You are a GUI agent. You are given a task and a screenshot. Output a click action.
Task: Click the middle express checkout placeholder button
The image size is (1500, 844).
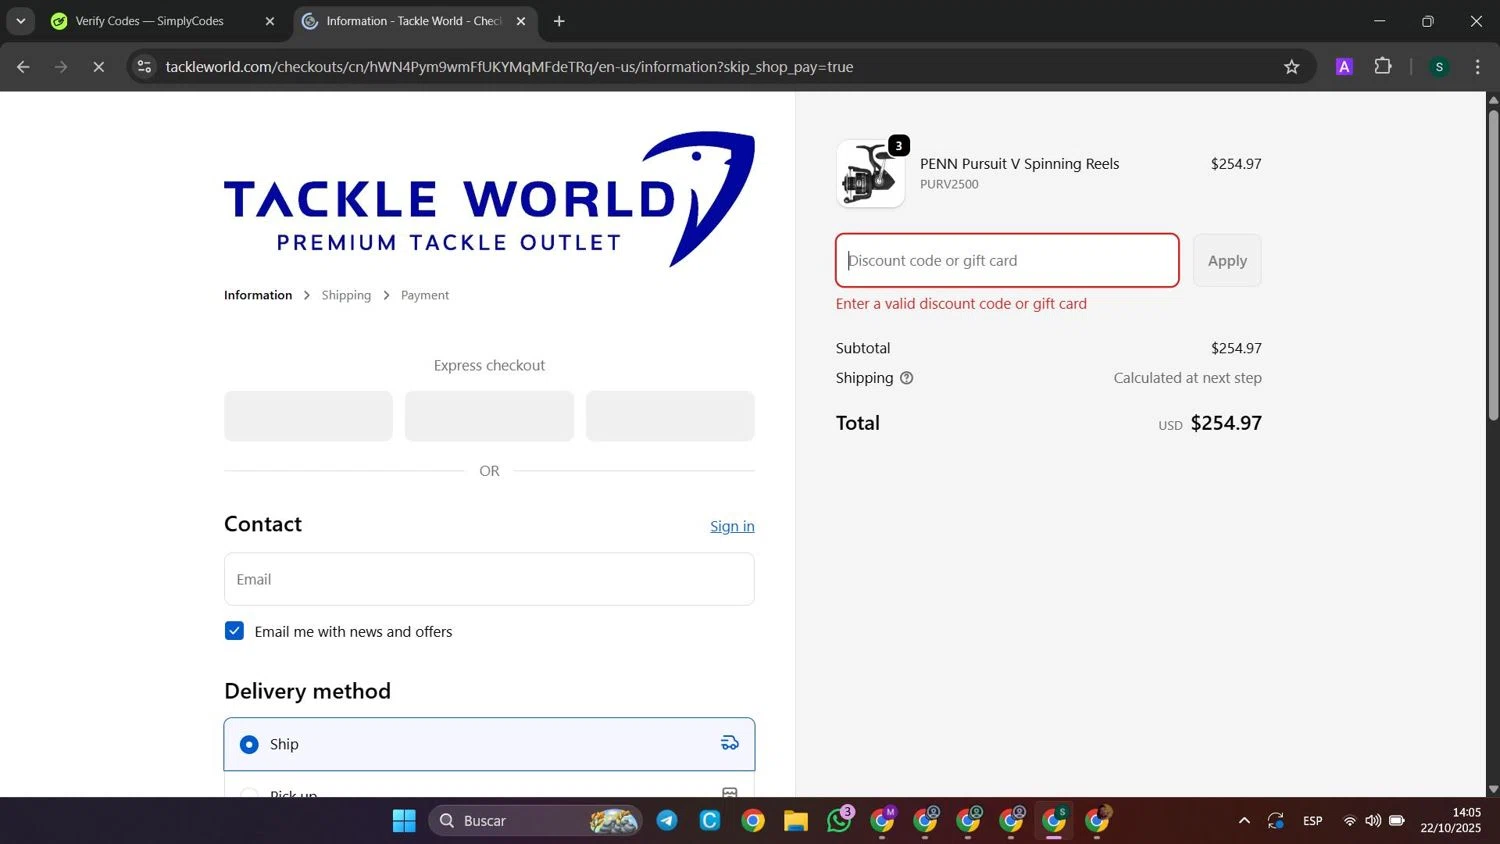[489, 416]
